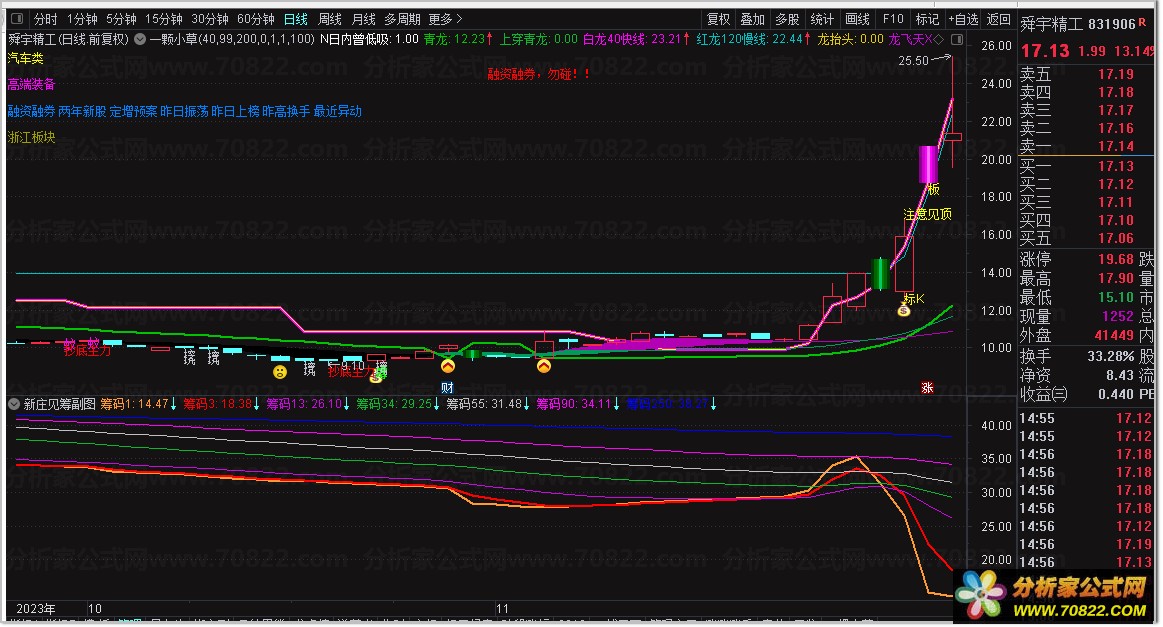Viewport: 1163px width, 627px height.
Task: Click the 定增预案 tag
Action: tap(134, 111)
